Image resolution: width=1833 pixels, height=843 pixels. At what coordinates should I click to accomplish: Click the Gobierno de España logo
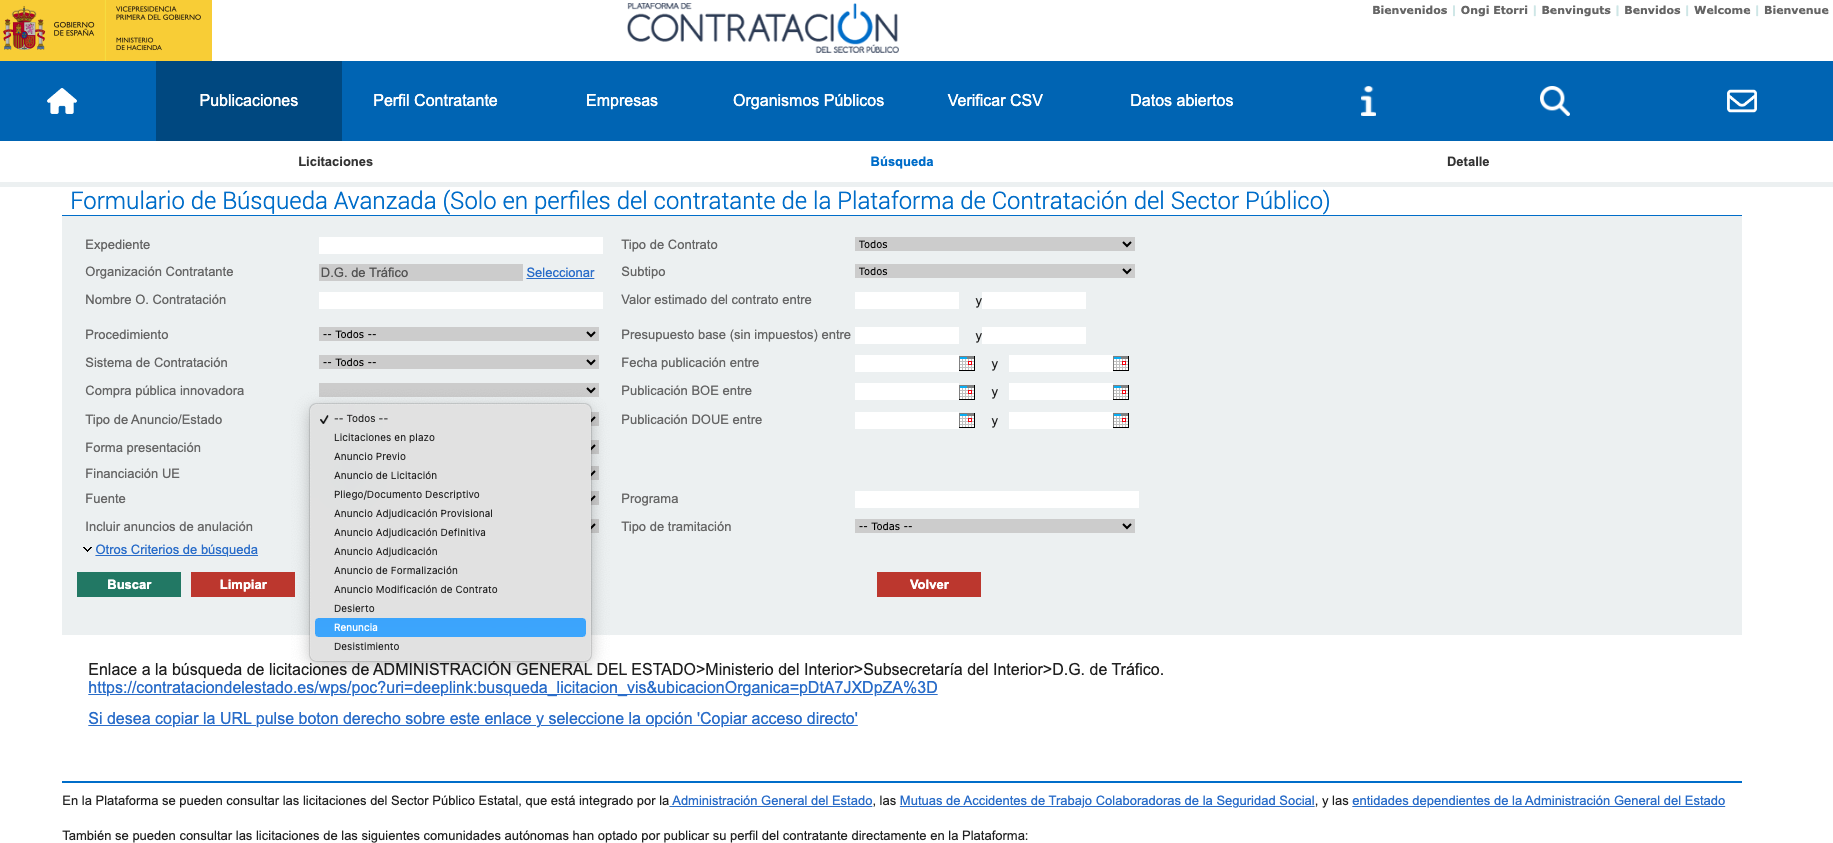pyautogui.click(x=106, y=30)
